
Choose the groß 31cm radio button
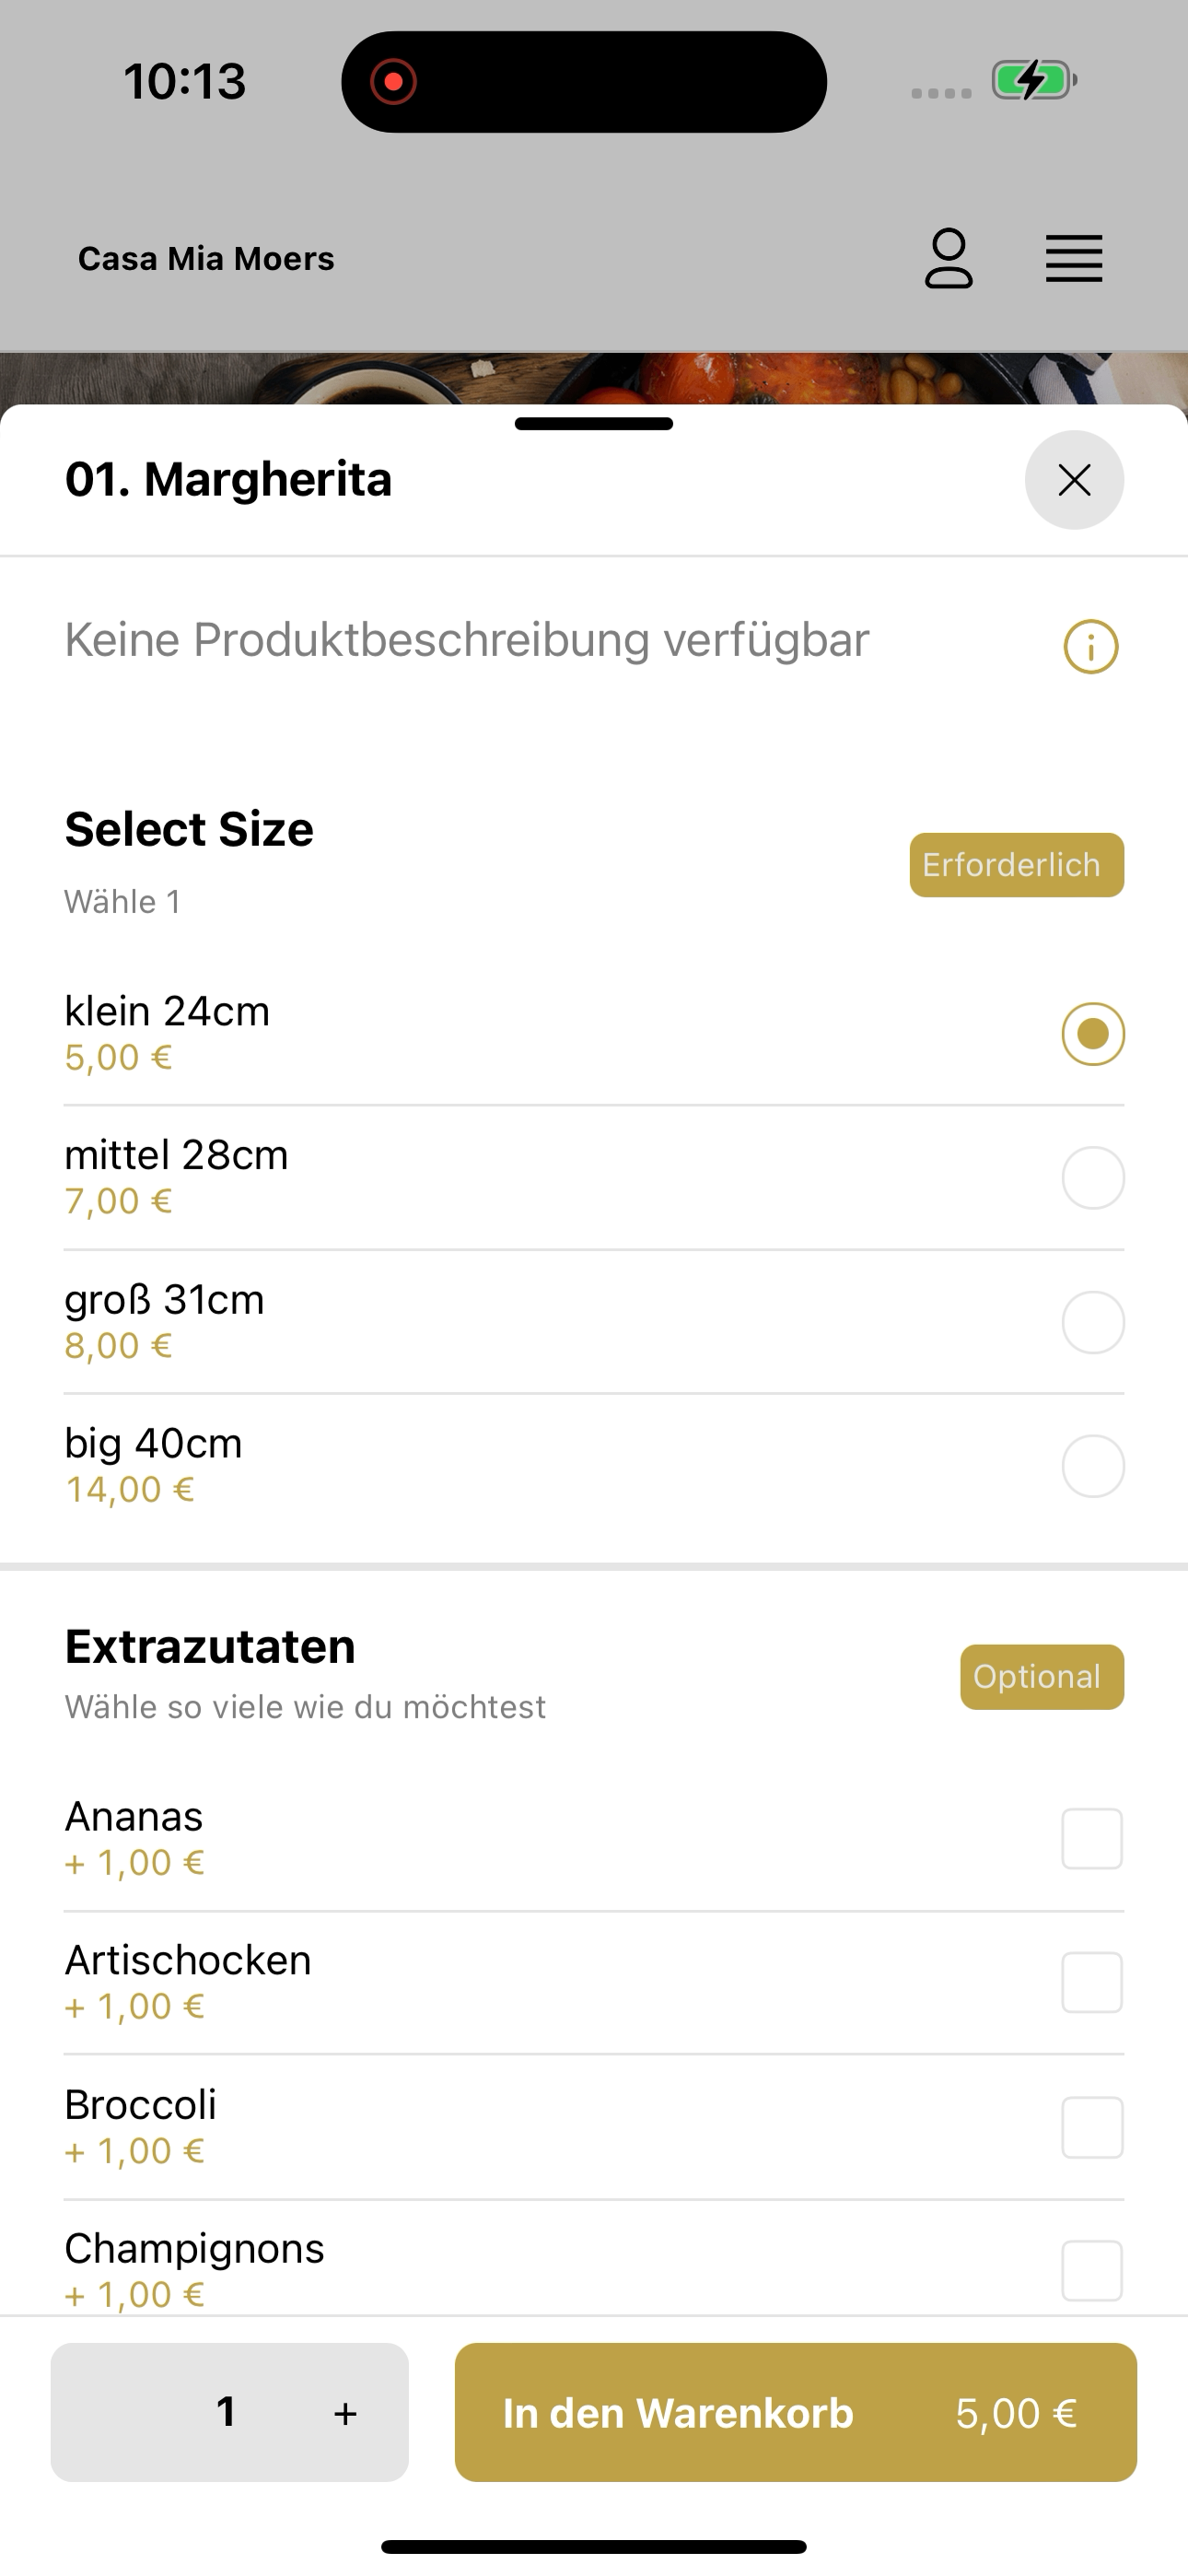1093,1322
